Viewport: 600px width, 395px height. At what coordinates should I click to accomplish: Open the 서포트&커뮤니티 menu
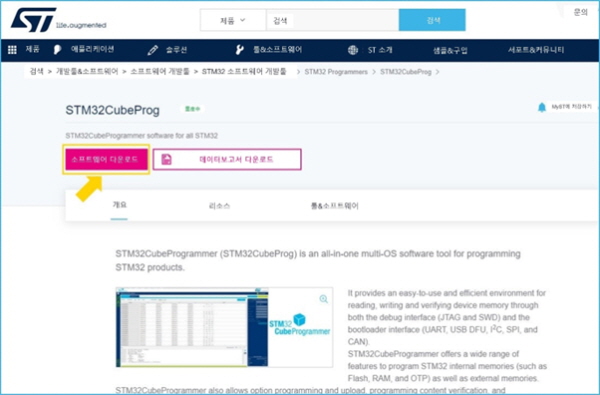pos(536,50)
